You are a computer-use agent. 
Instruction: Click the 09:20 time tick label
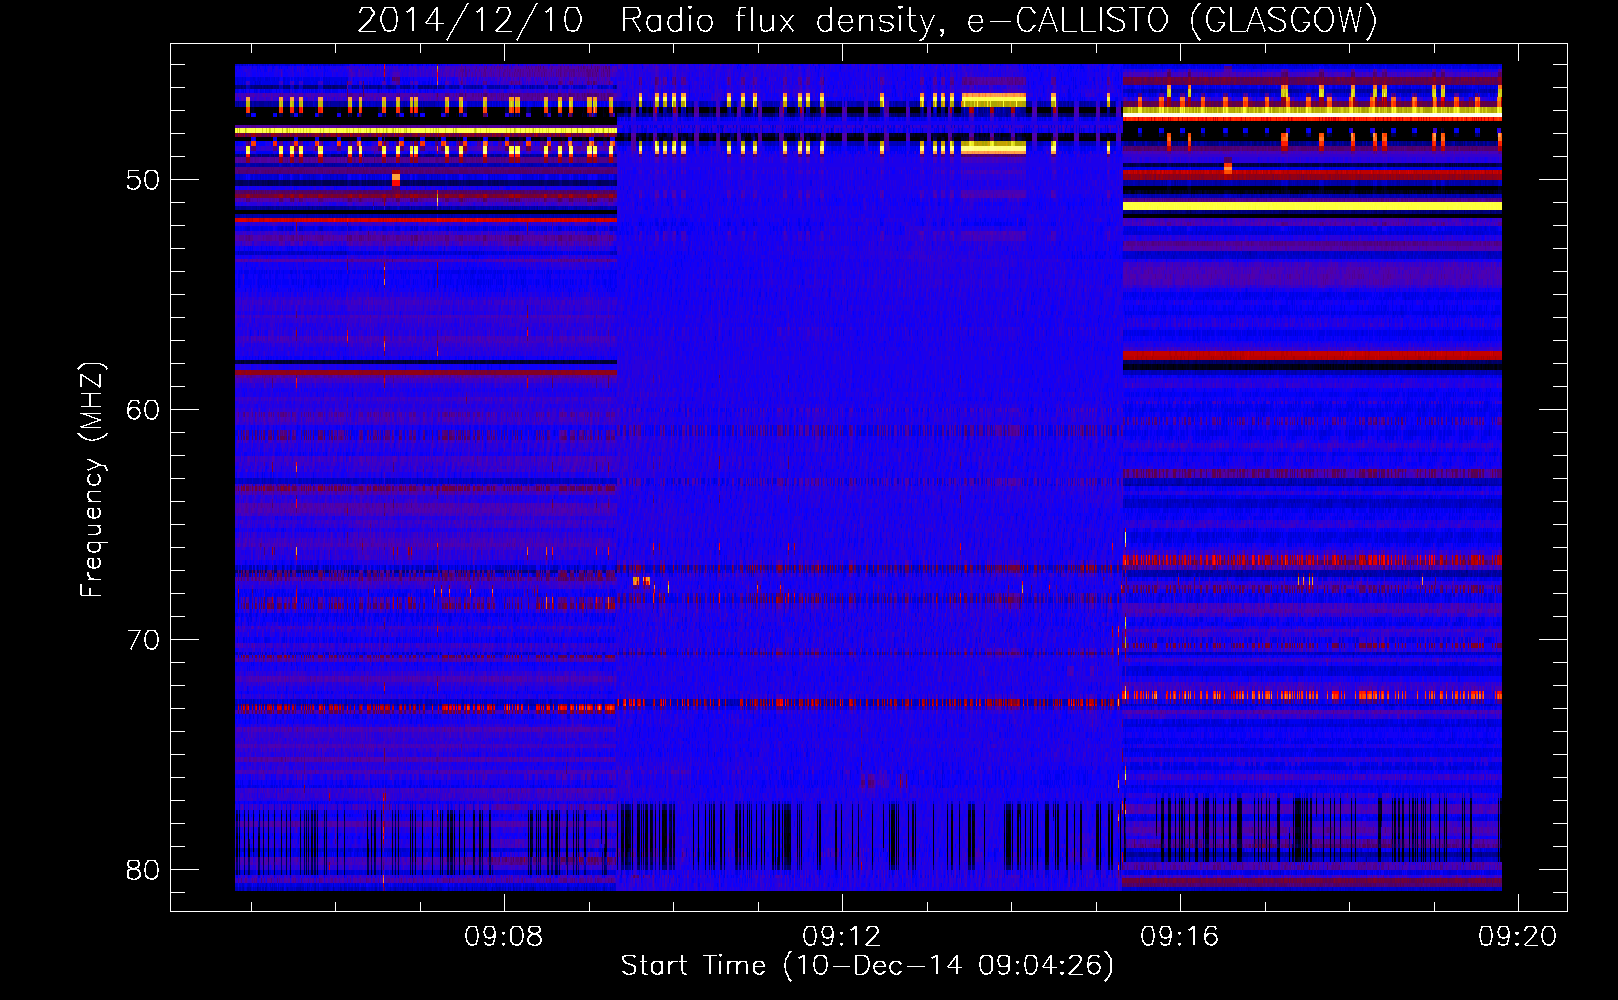tap(1518, 936)
